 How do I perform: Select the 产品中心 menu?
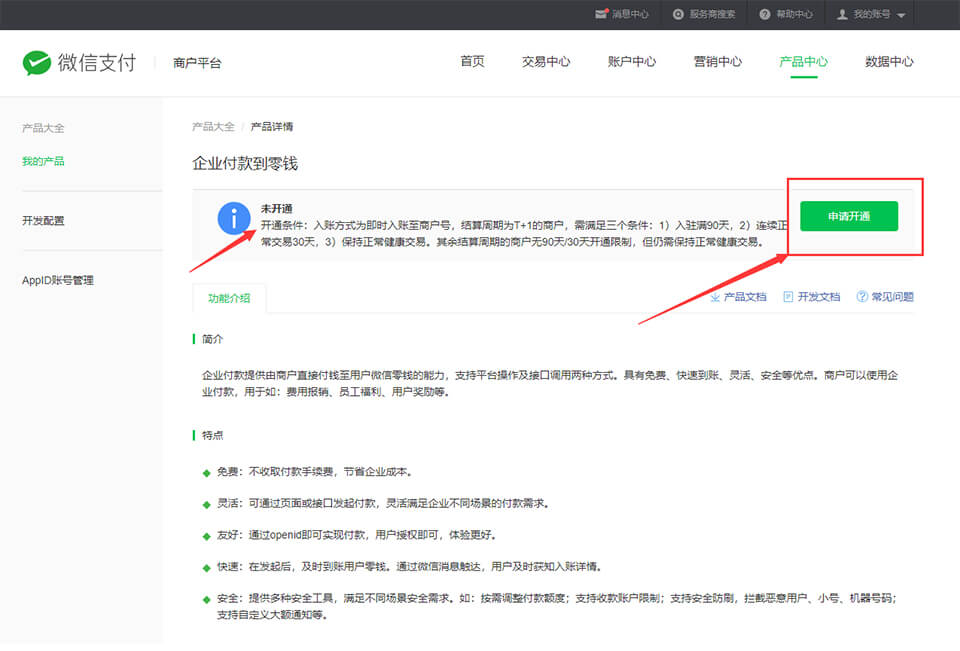pos(803,61)
